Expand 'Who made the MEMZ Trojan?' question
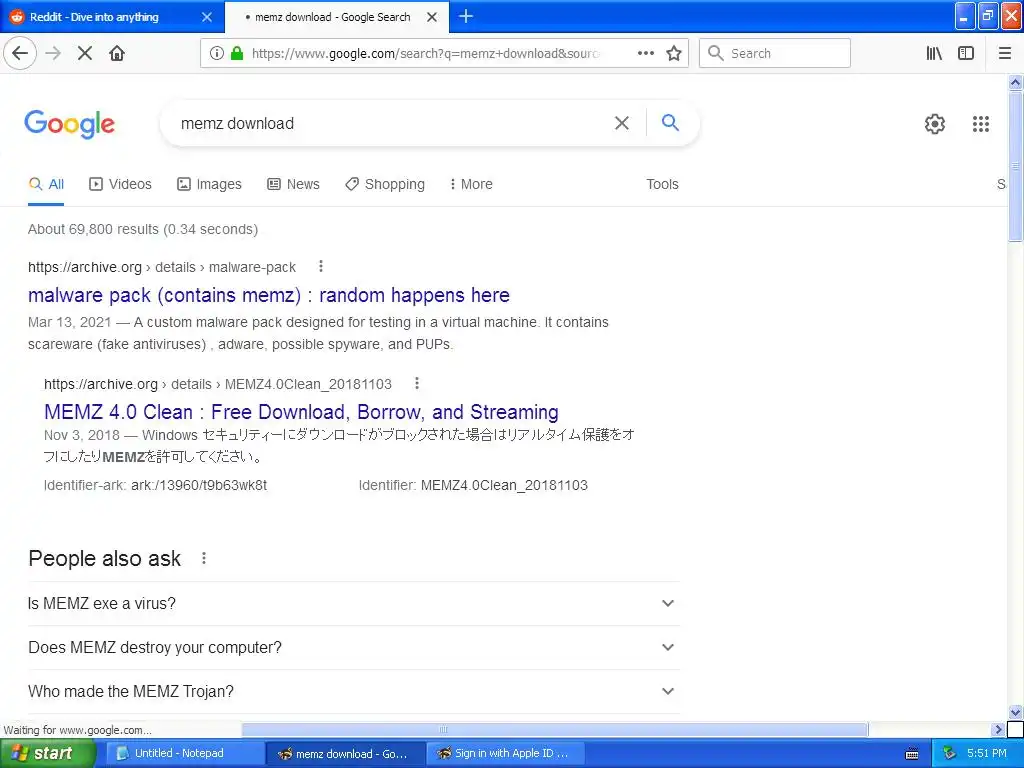 click(x=353, y=691)
